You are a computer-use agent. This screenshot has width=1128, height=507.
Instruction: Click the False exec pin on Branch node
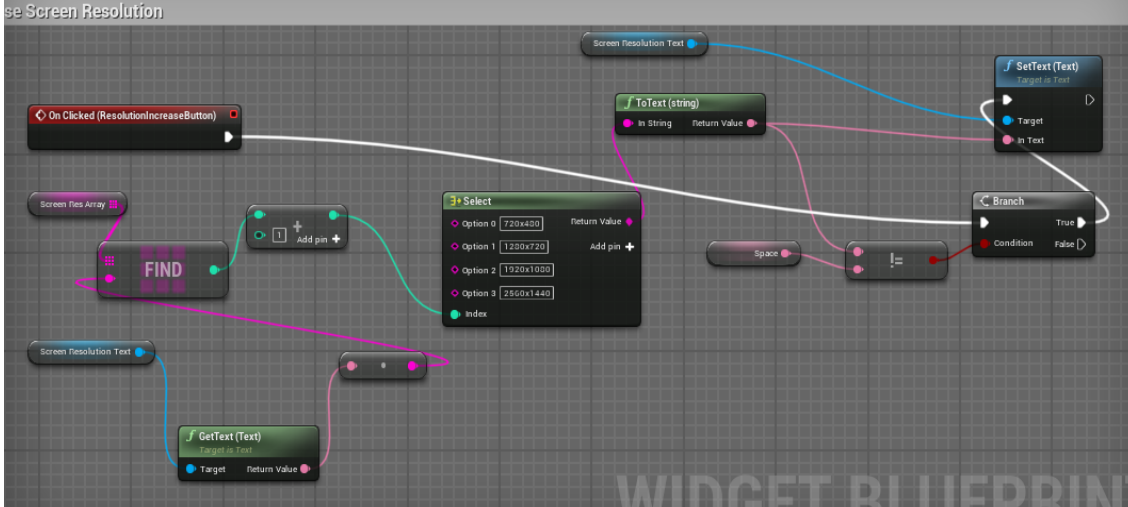coord(1081,244)
